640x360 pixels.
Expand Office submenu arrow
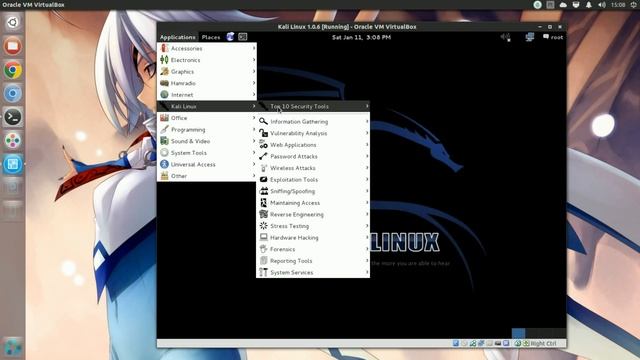(x=254, y=118)
